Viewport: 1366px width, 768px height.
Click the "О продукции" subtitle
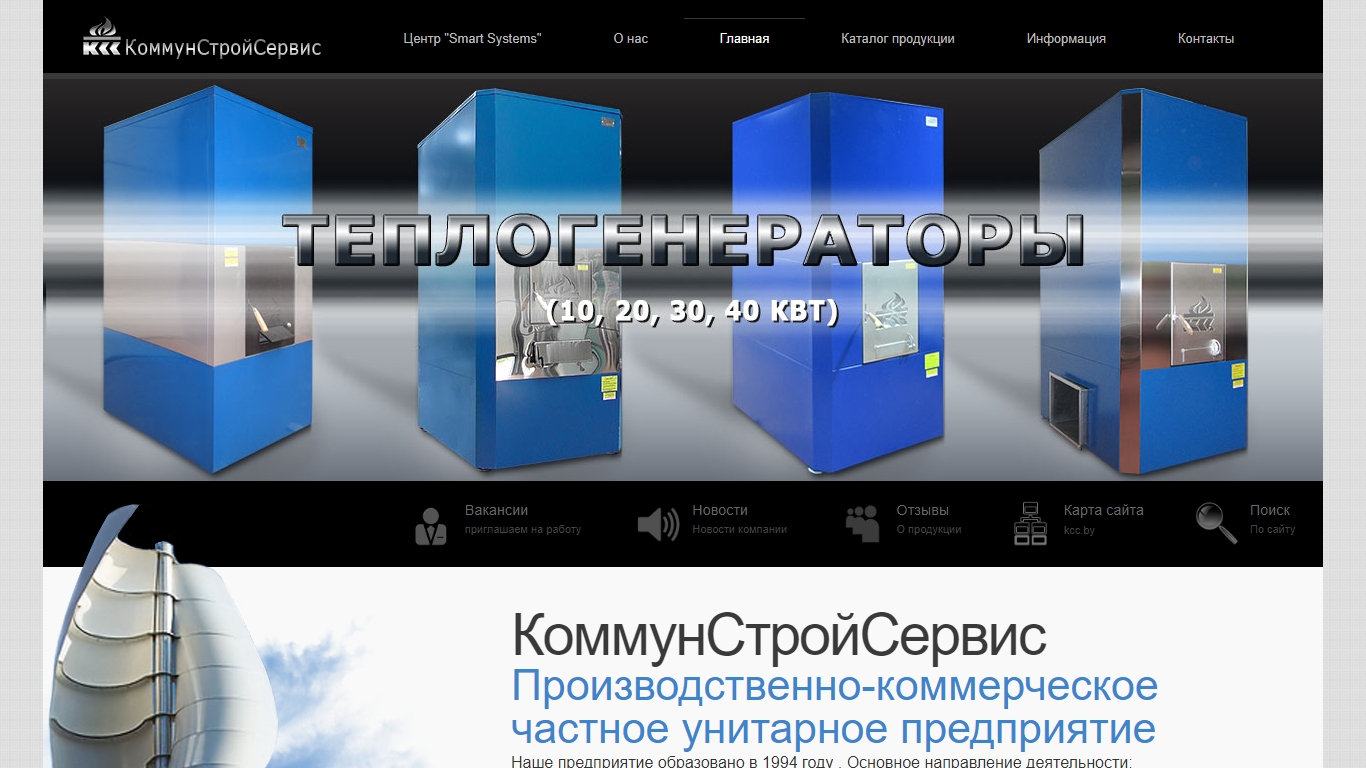[929, 530]
